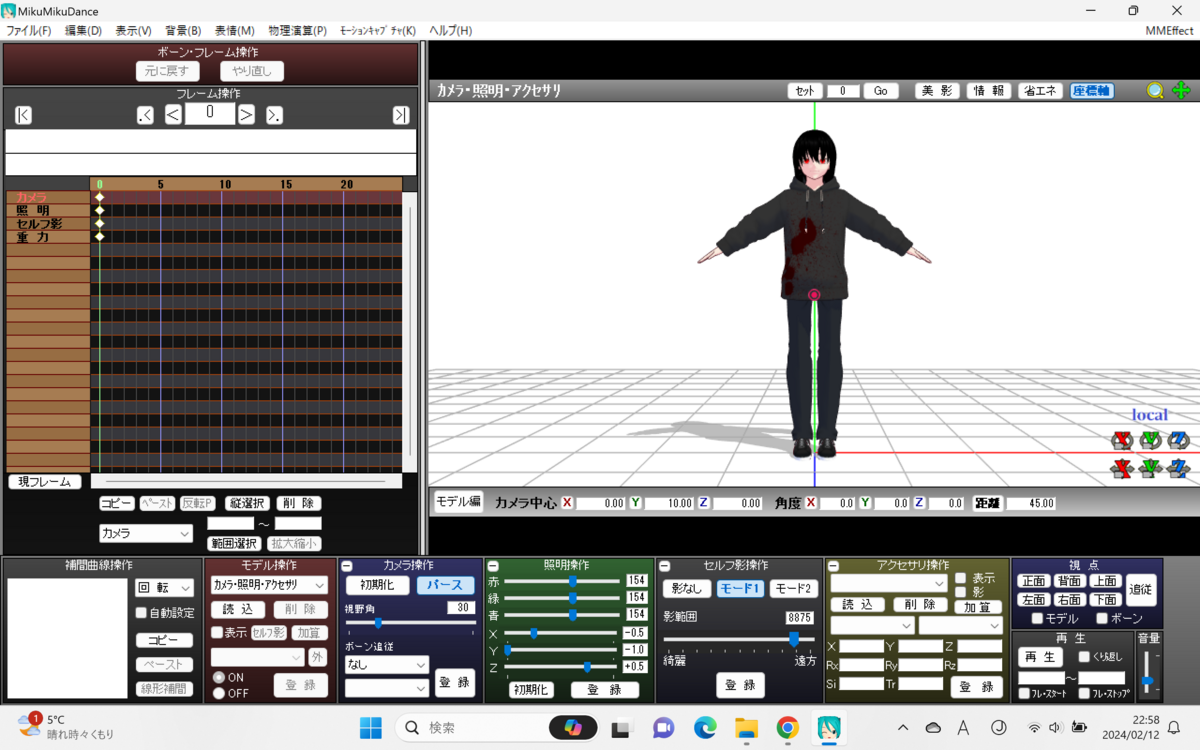Viewport: 1200px width, 750px height.
Task: Click the Wi-Fi network tray icon
Action: (1034, 727)
